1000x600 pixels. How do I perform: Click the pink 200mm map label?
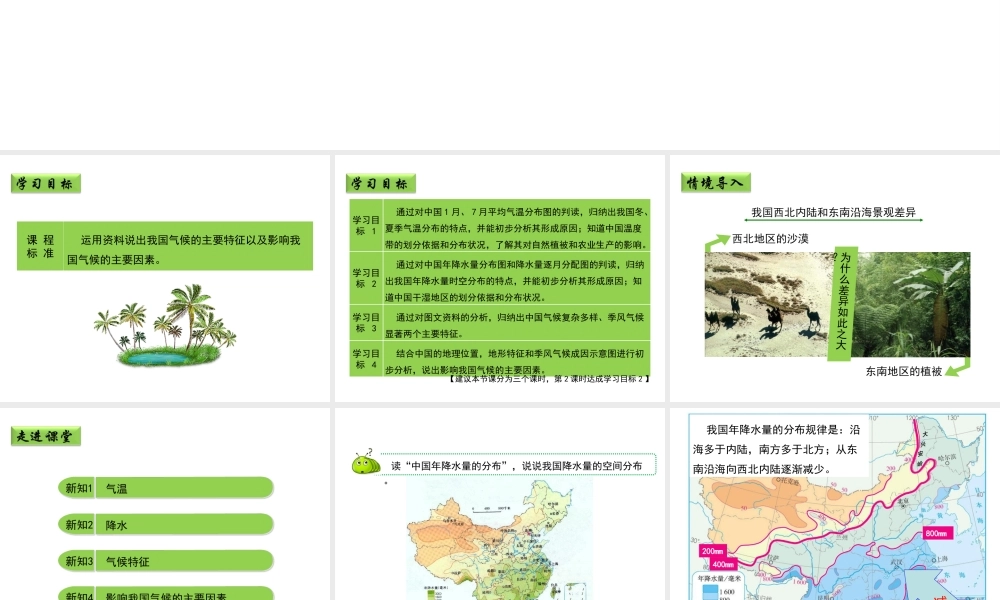pos(712,551)
